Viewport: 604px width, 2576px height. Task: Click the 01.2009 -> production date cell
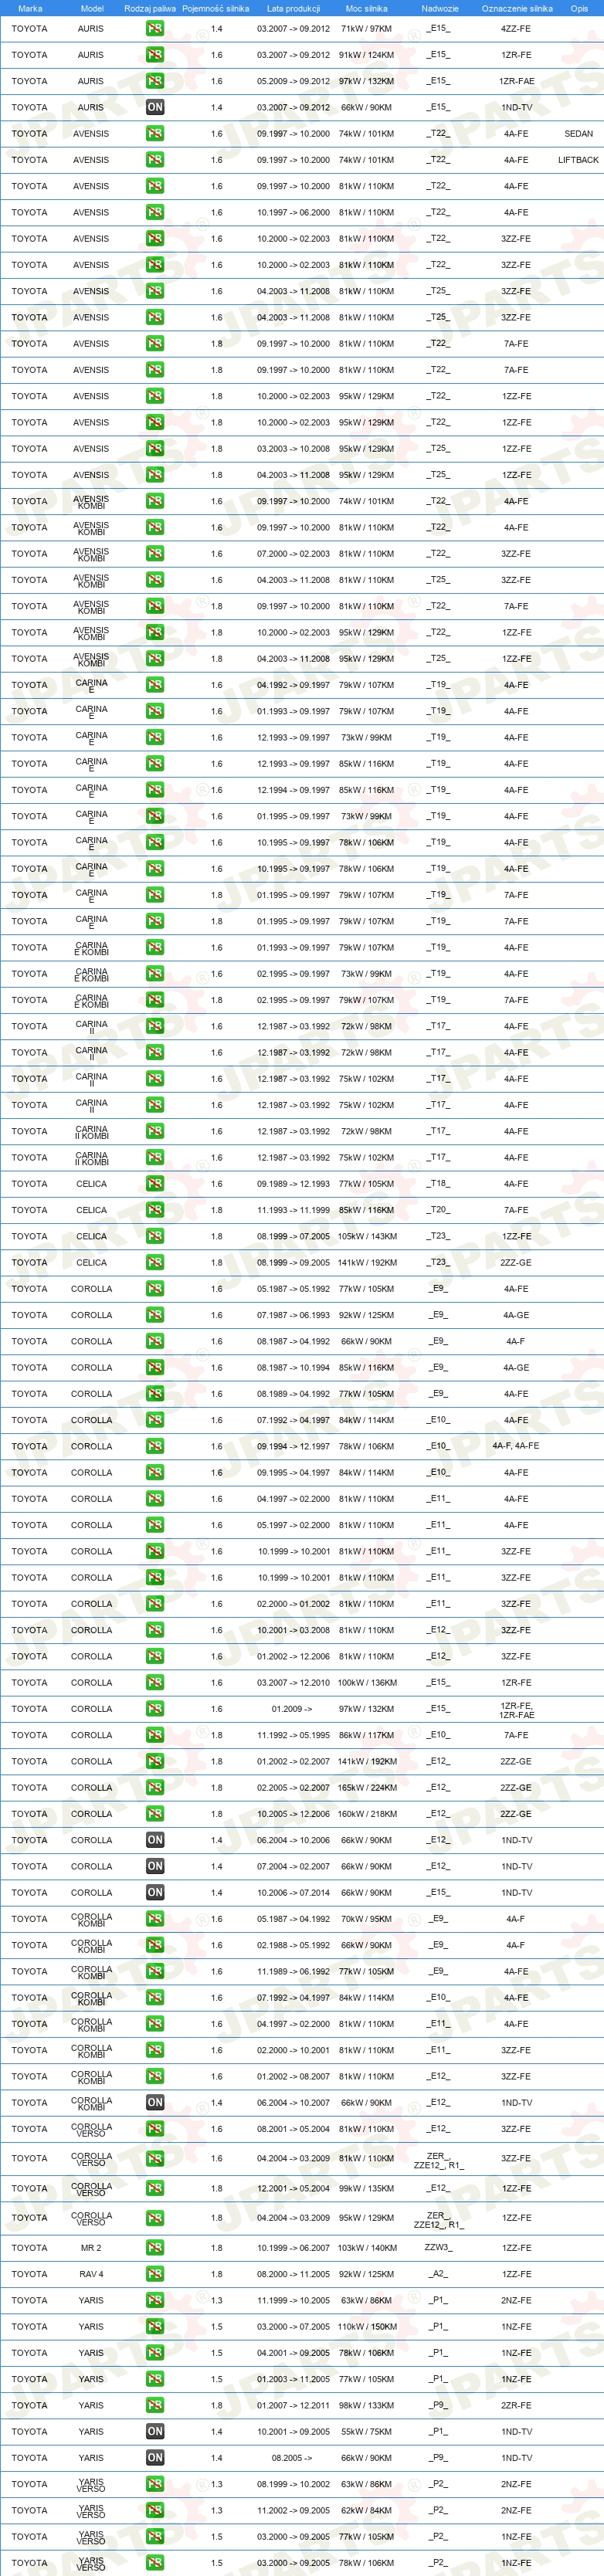(292, 1709)
